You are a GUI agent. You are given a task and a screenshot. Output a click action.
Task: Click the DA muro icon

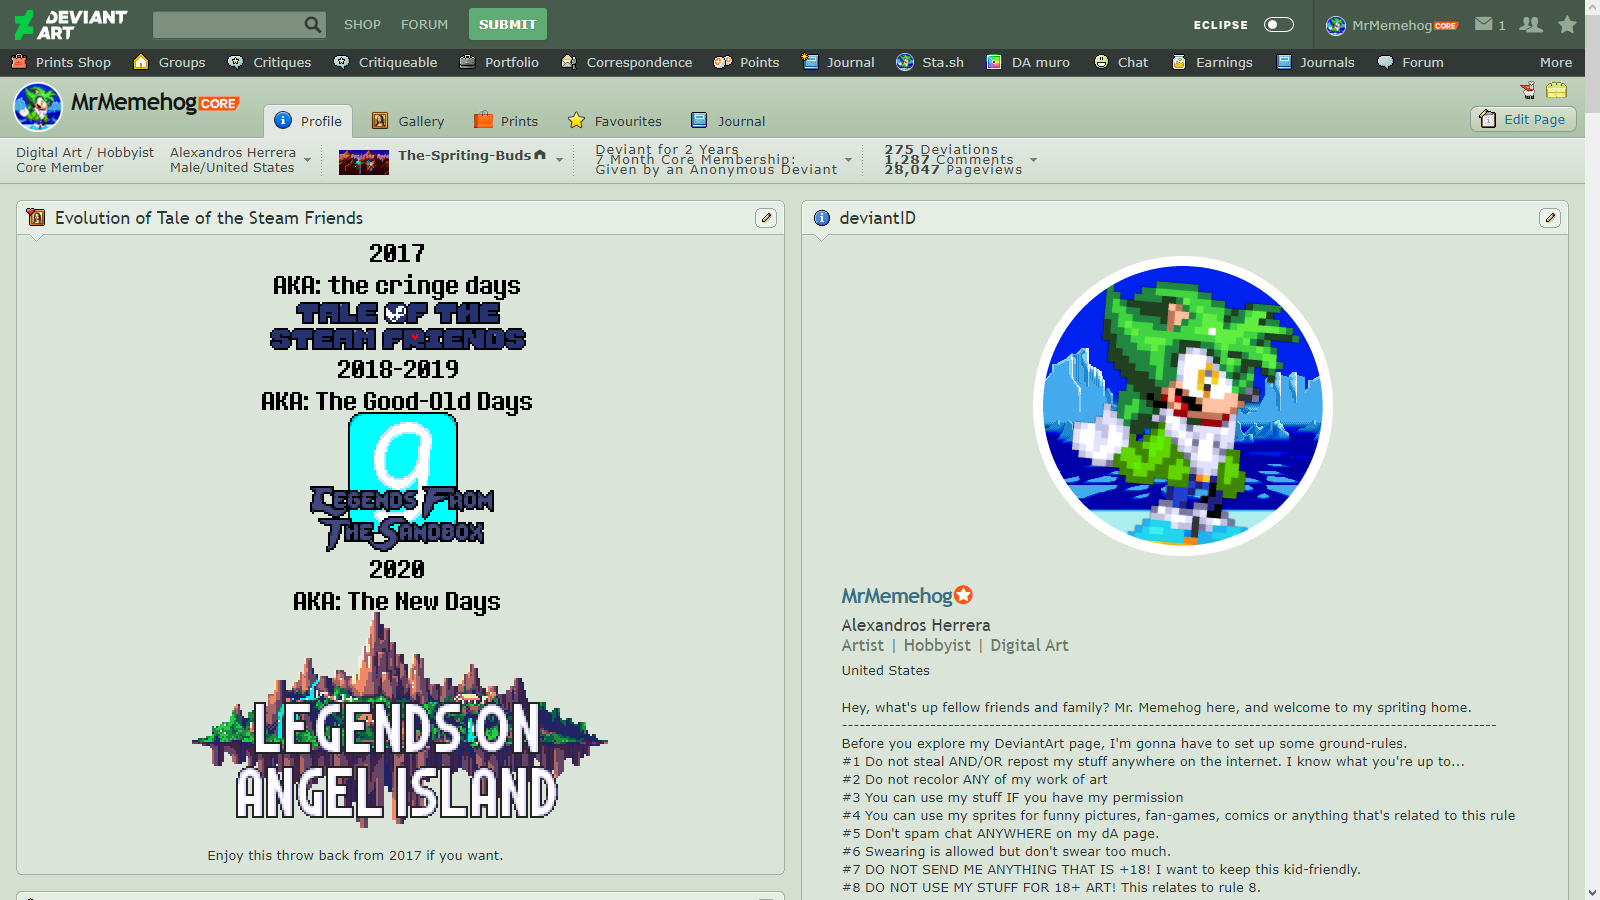(x=994, y=62)
